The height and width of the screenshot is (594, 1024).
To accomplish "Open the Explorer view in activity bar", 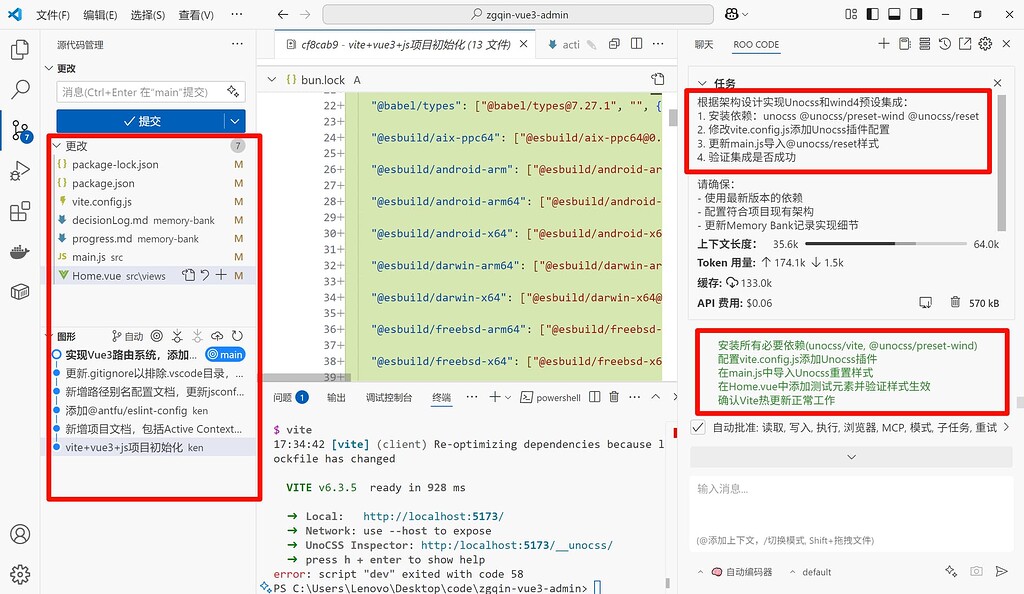I will click(x=20, y=50).
